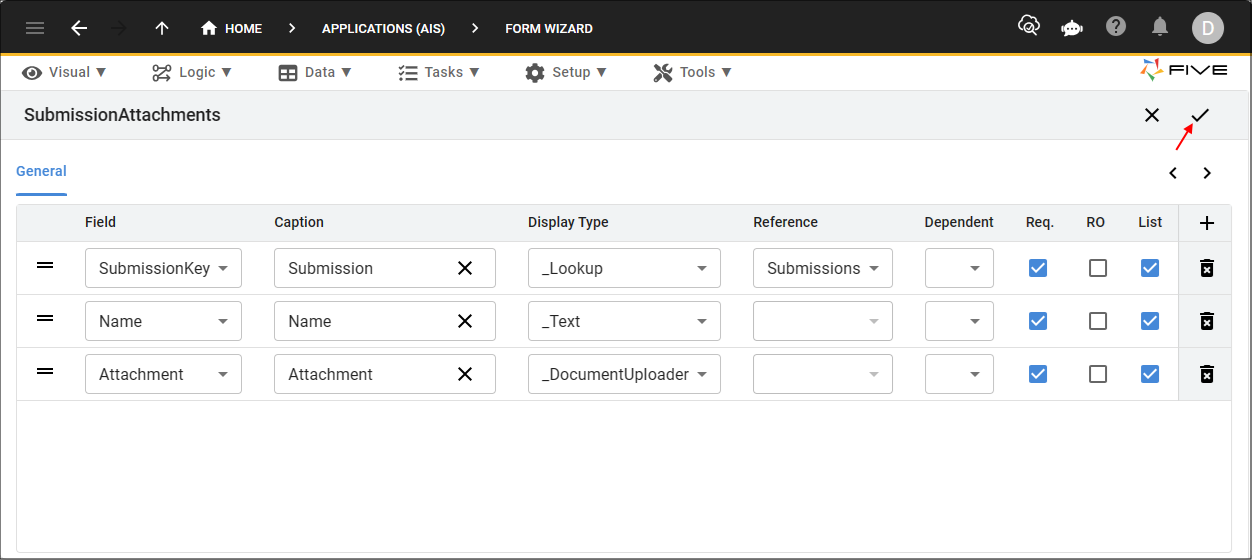Open the help question mark icon

point(1116,27)
